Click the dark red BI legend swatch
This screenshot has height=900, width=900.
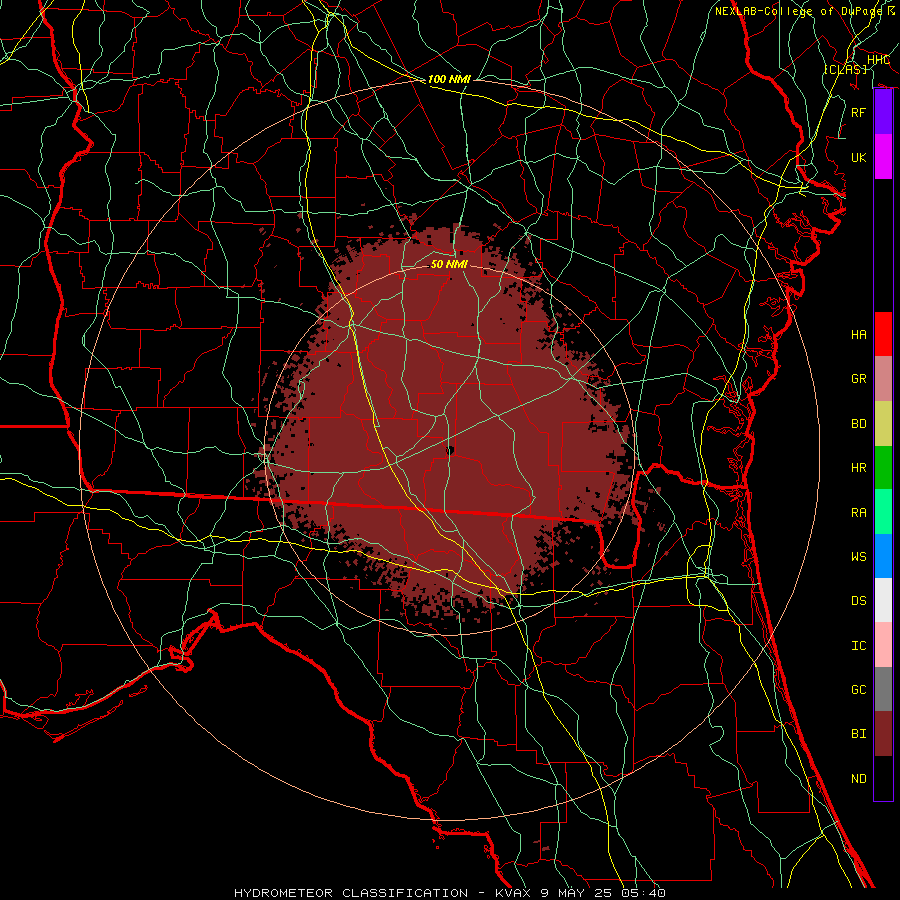[x=883, y=734]
